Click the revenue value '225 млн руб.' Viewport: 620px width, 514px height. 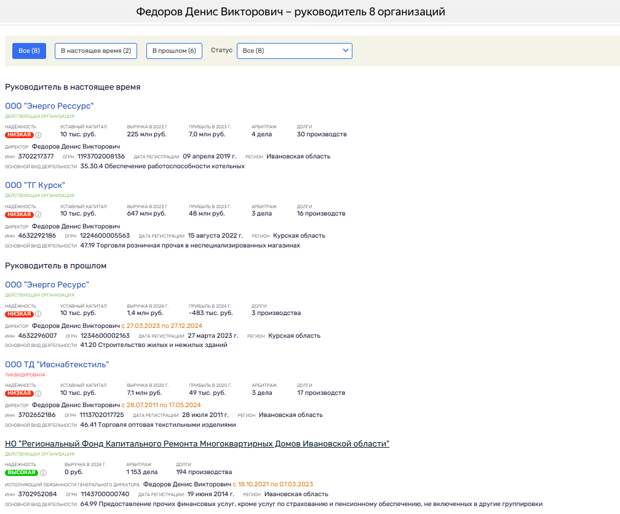click(x=146, y=134)
